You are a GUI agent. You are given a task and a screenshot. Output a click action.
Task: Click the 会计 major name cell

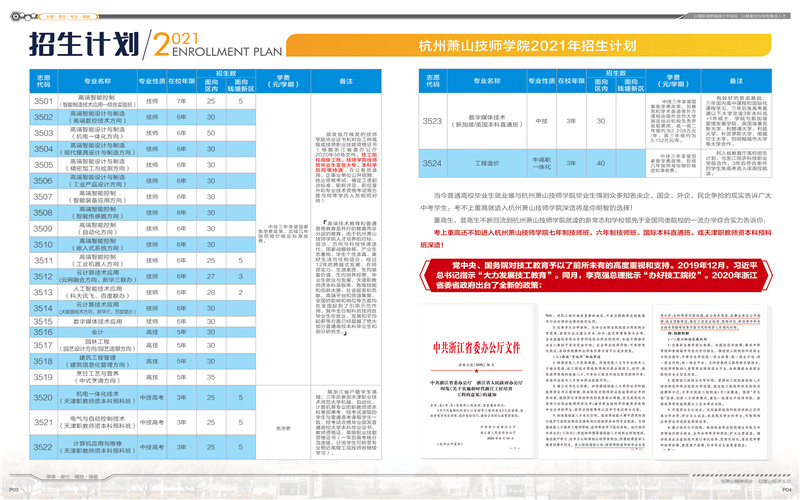click(97, 332)
